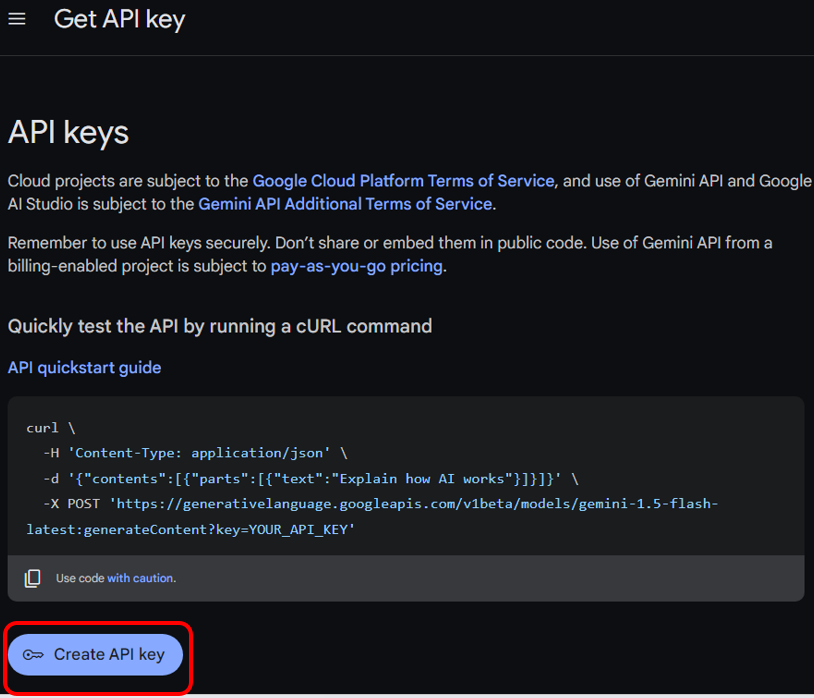
Task: Click the Create API key button
Action: click(95, 654)
